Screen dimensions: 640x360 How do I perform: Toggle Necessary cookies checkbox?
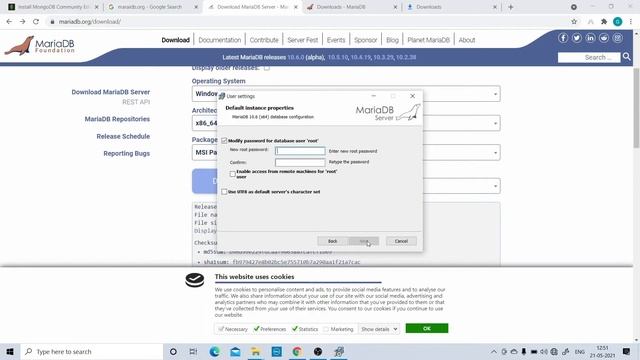click(x=221, y=329)
